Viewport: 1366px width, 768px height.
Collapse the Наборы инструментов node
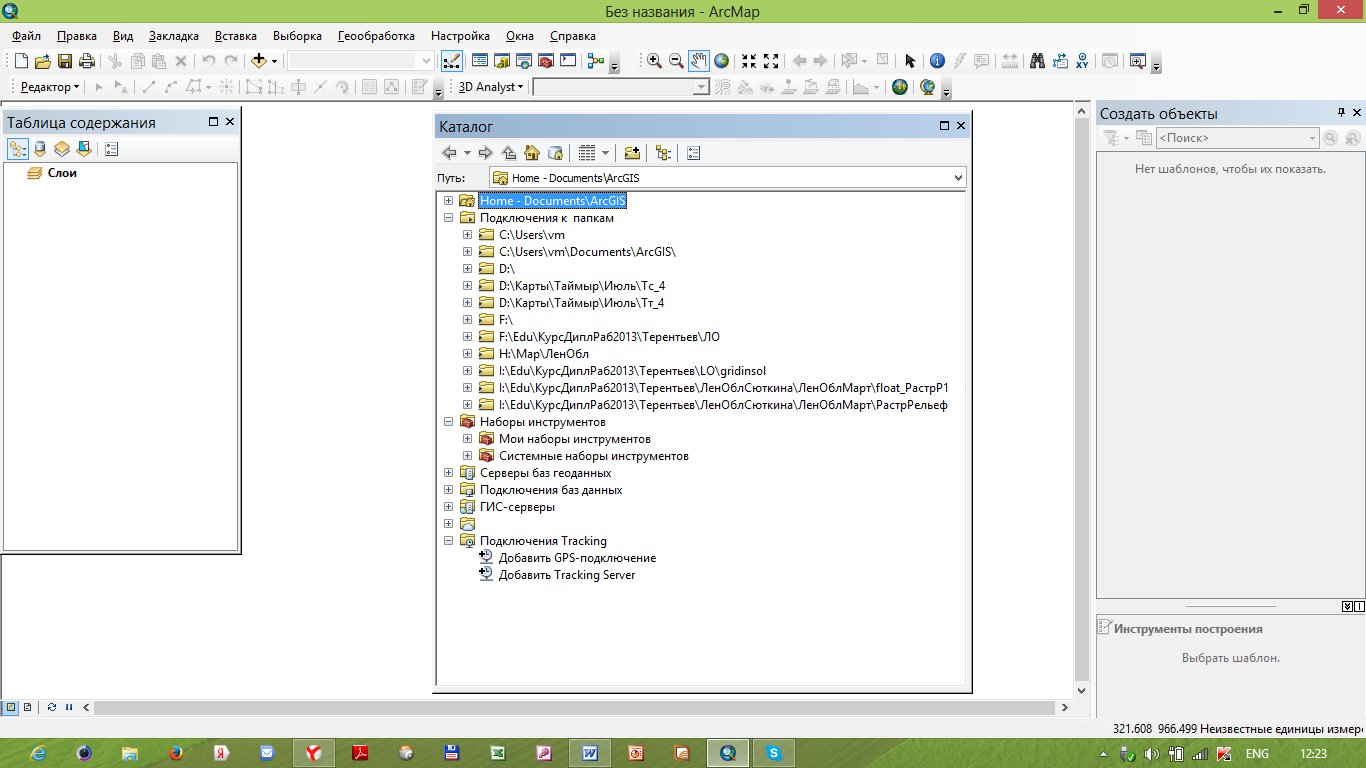449,422
